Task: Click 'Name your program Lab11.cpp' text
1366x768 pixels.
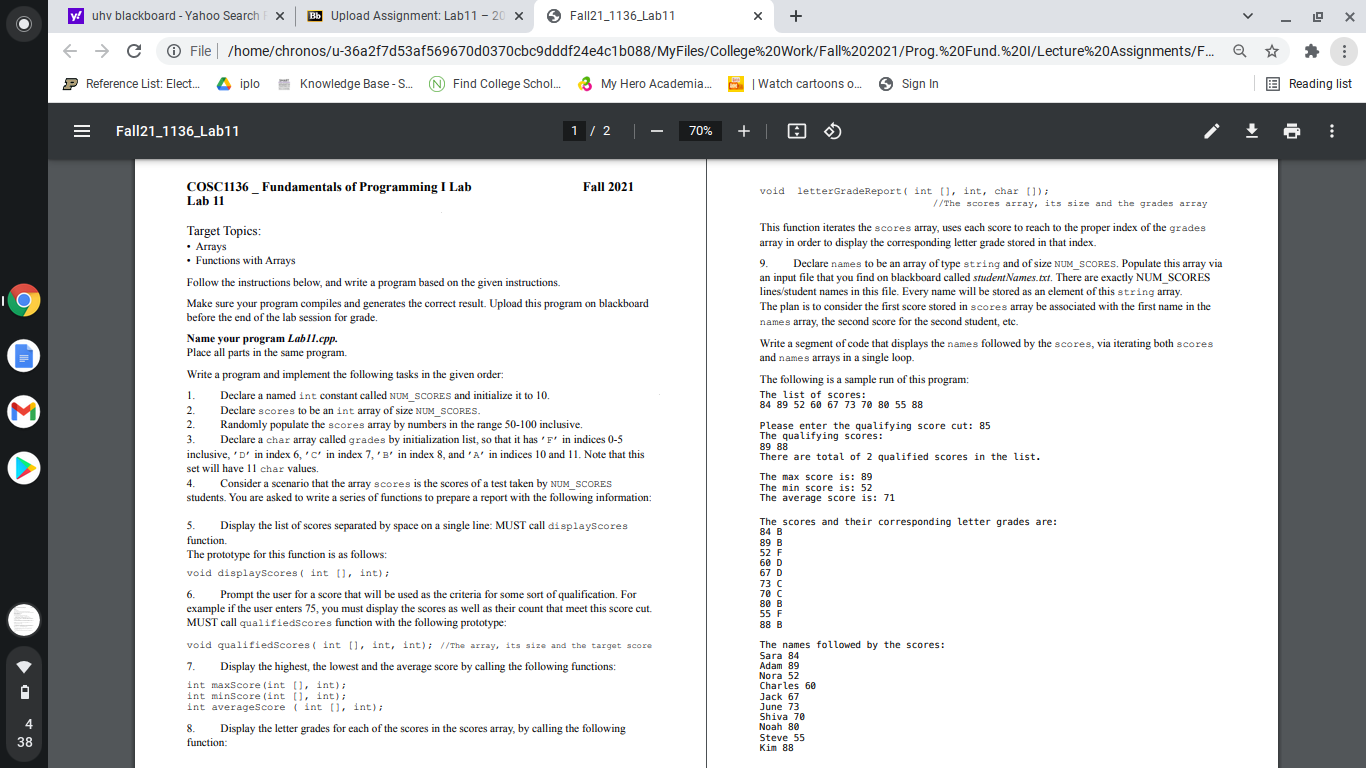Action: click(262, 339)
